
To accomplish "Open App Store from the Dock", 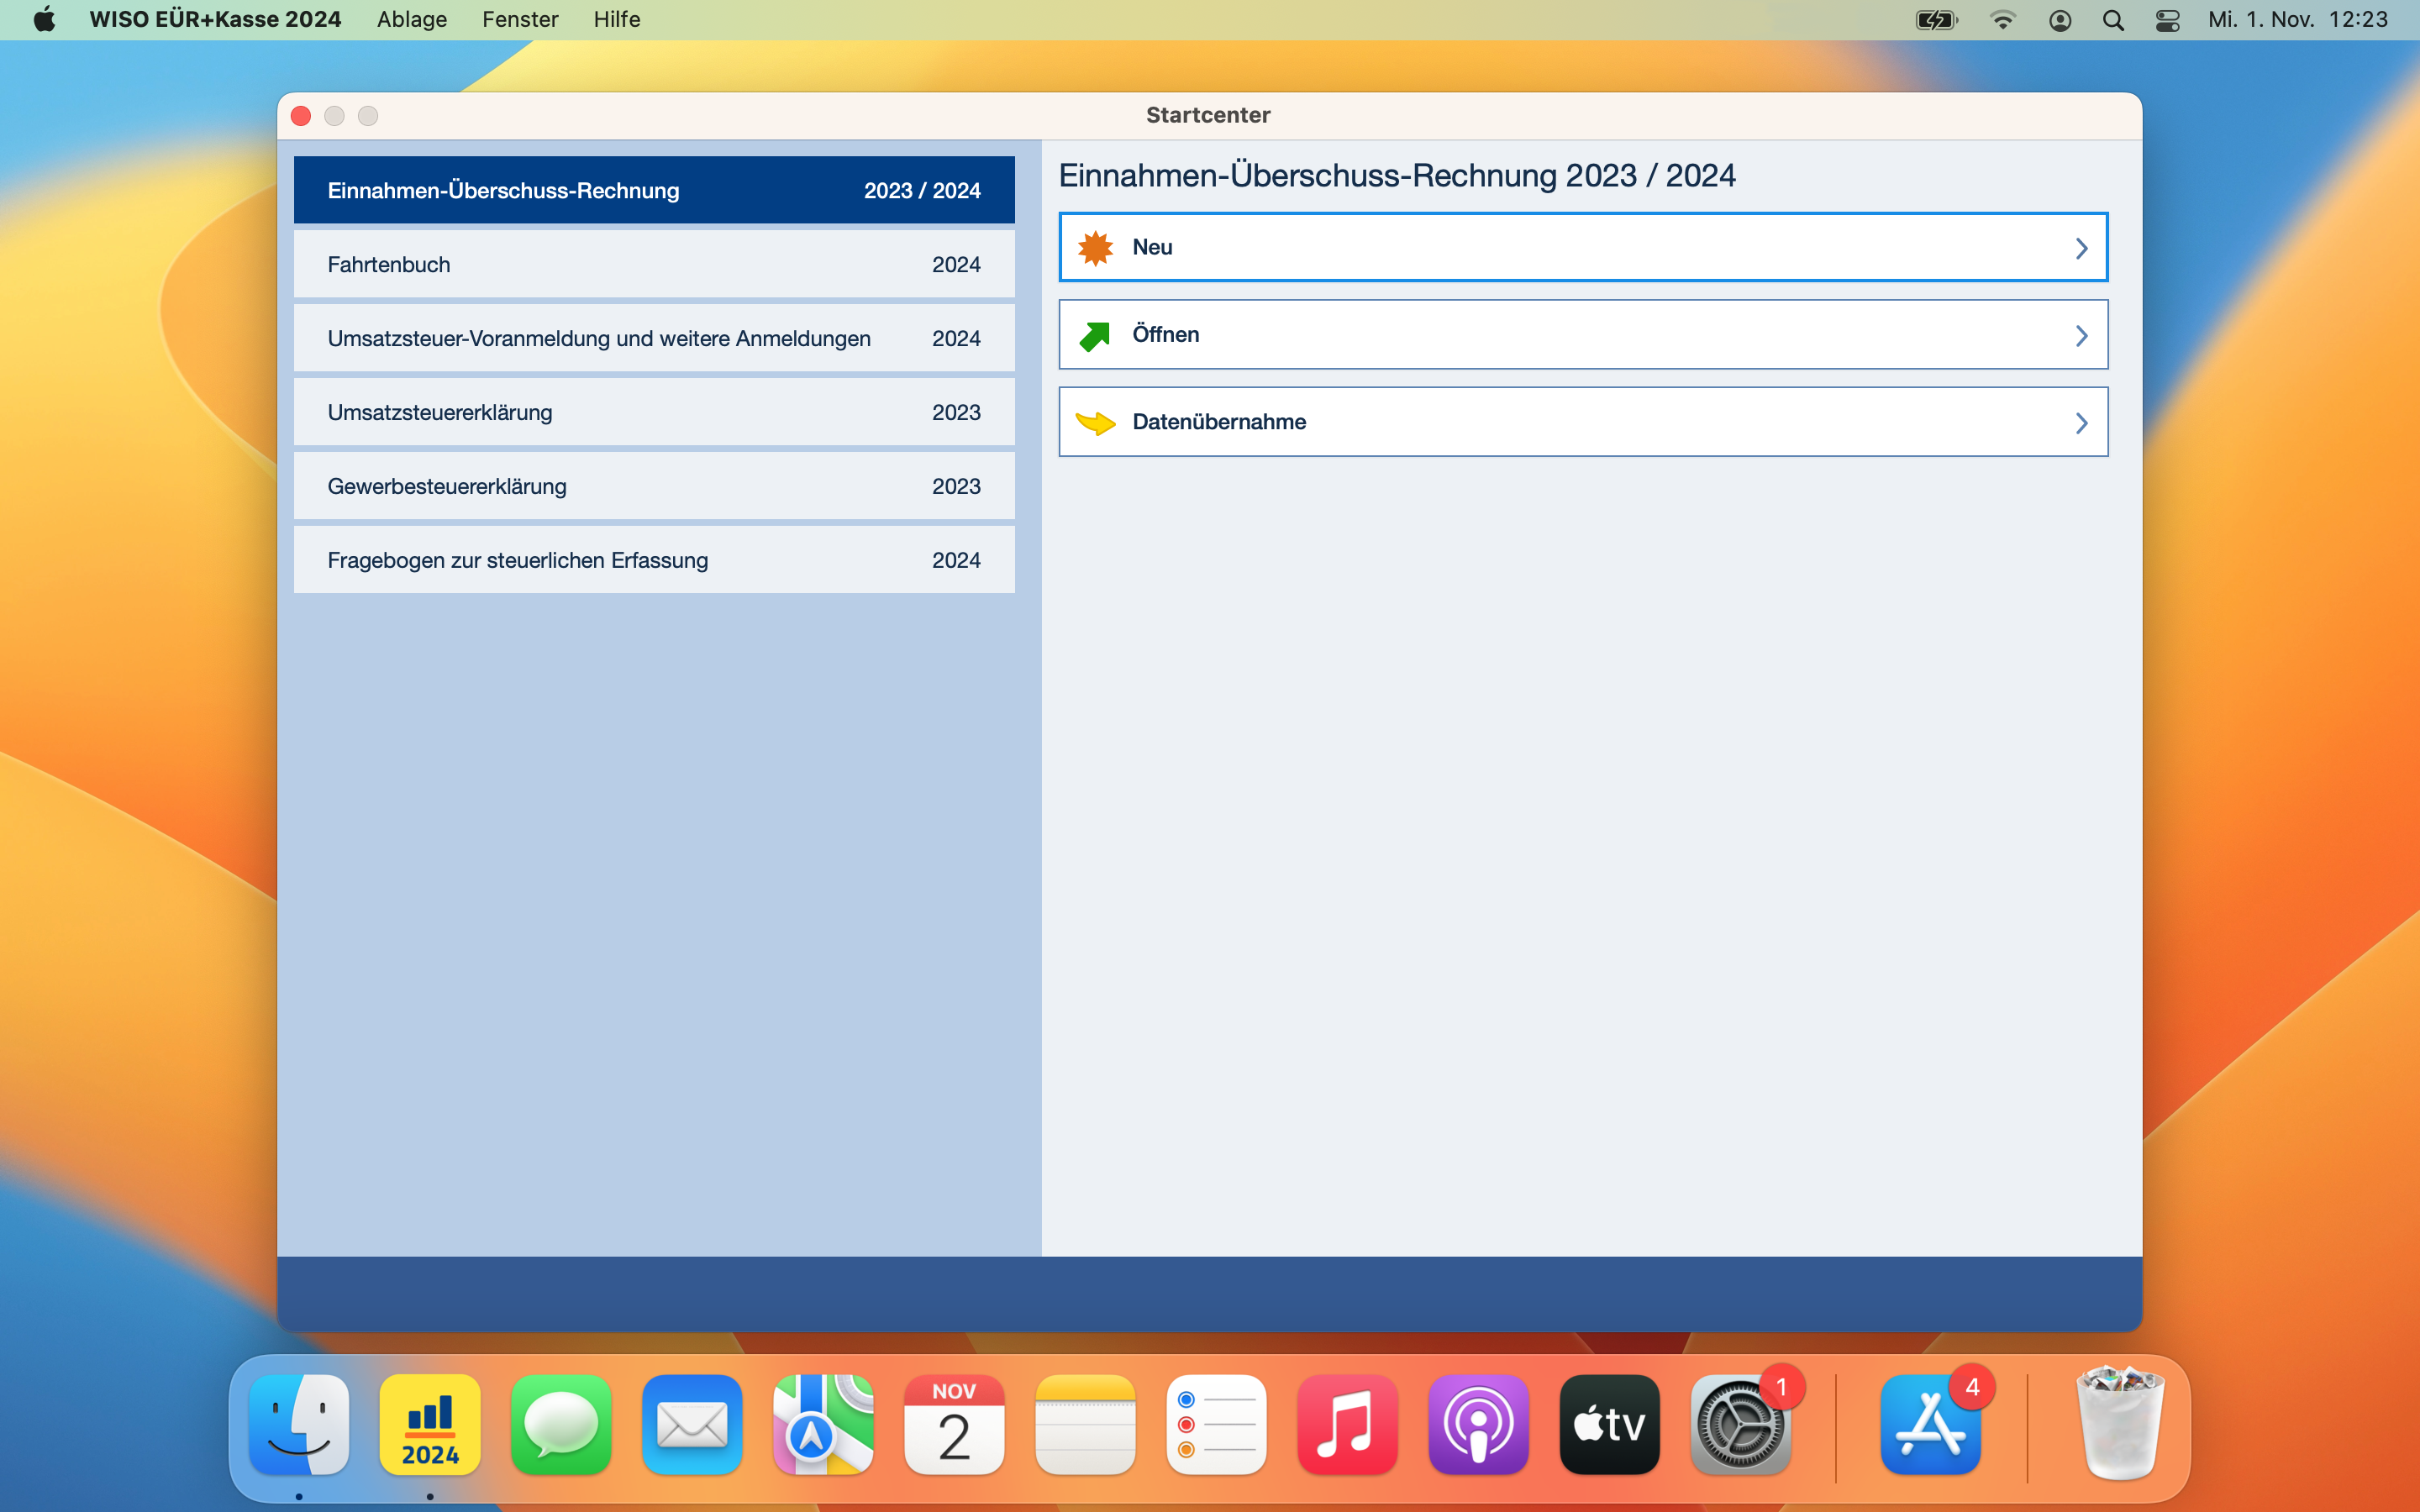I will 1930,1425.
